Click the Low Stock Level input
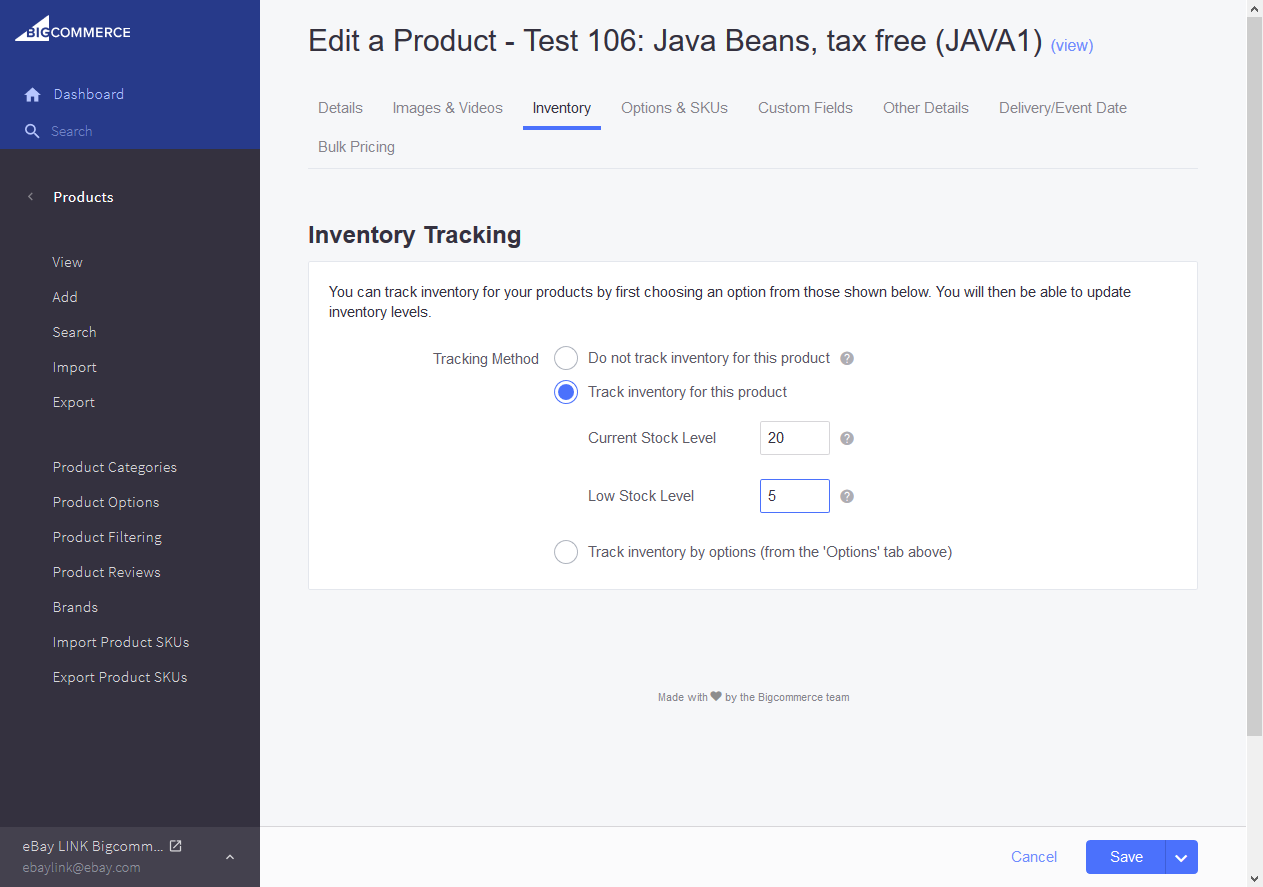Viewport: 1263px width, 887px height. (795, 496)
